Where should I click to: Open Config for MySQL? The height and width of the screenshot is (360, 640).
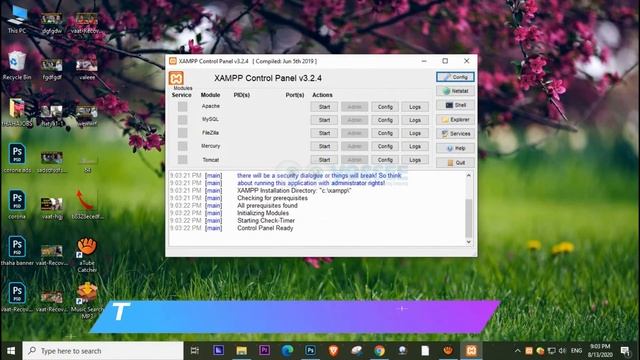pos(385,120)
